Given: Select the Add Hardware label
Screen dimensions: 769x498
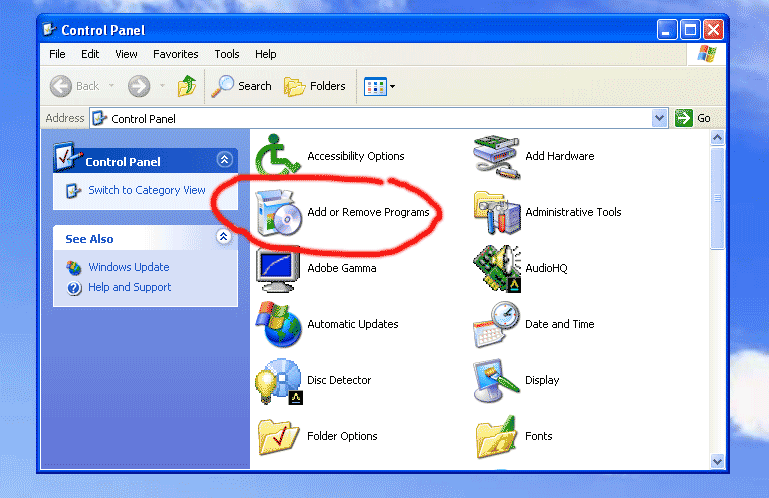Looking at the screenshot, I should click(x=560, y=156).
